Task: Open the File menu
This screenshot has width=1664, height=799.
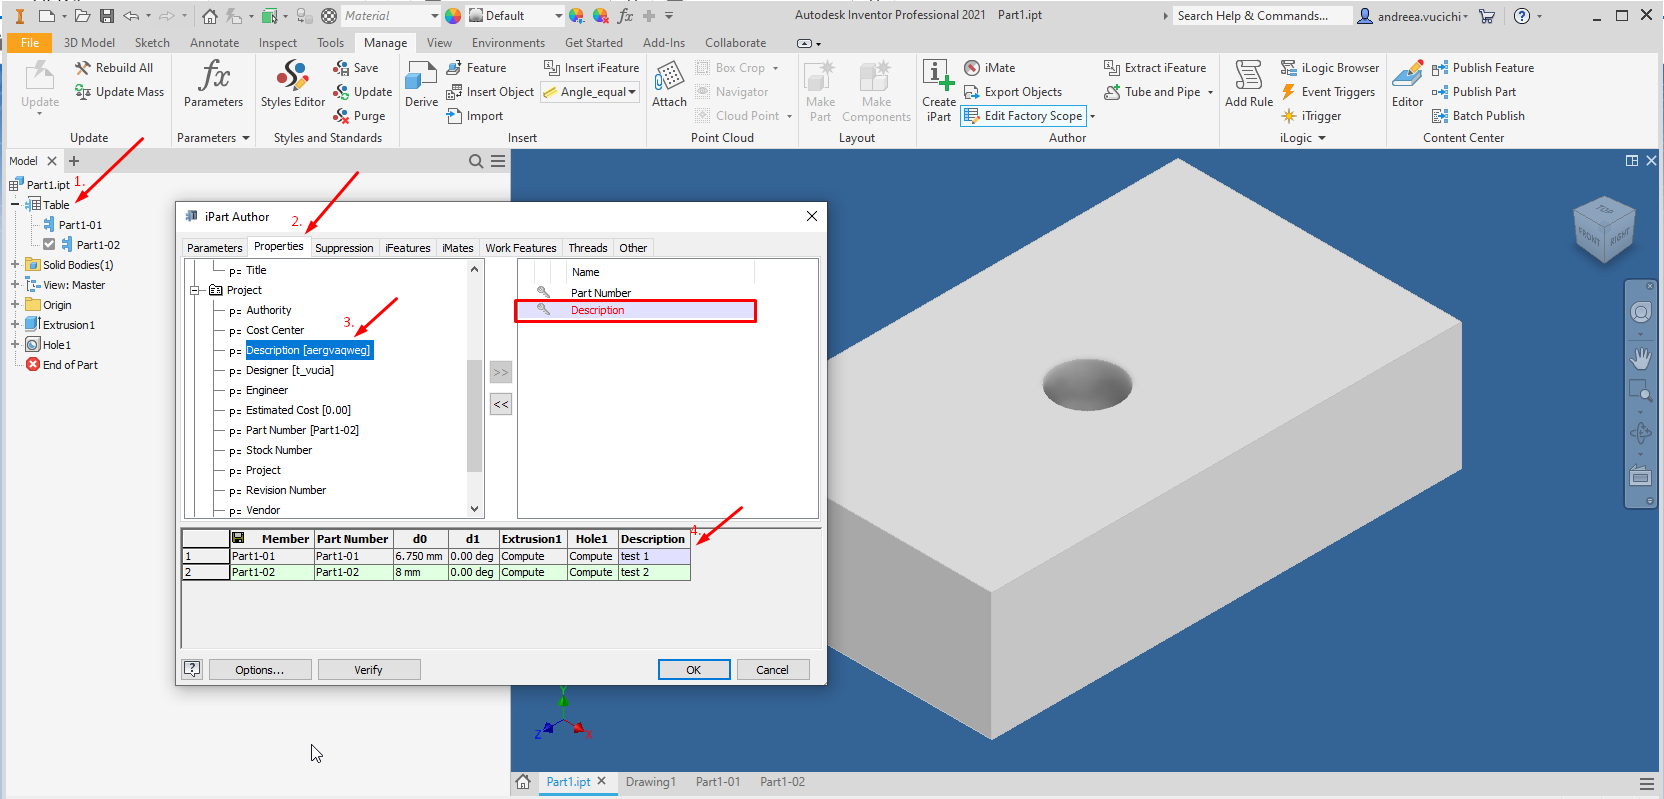Action: coord(29,43)
